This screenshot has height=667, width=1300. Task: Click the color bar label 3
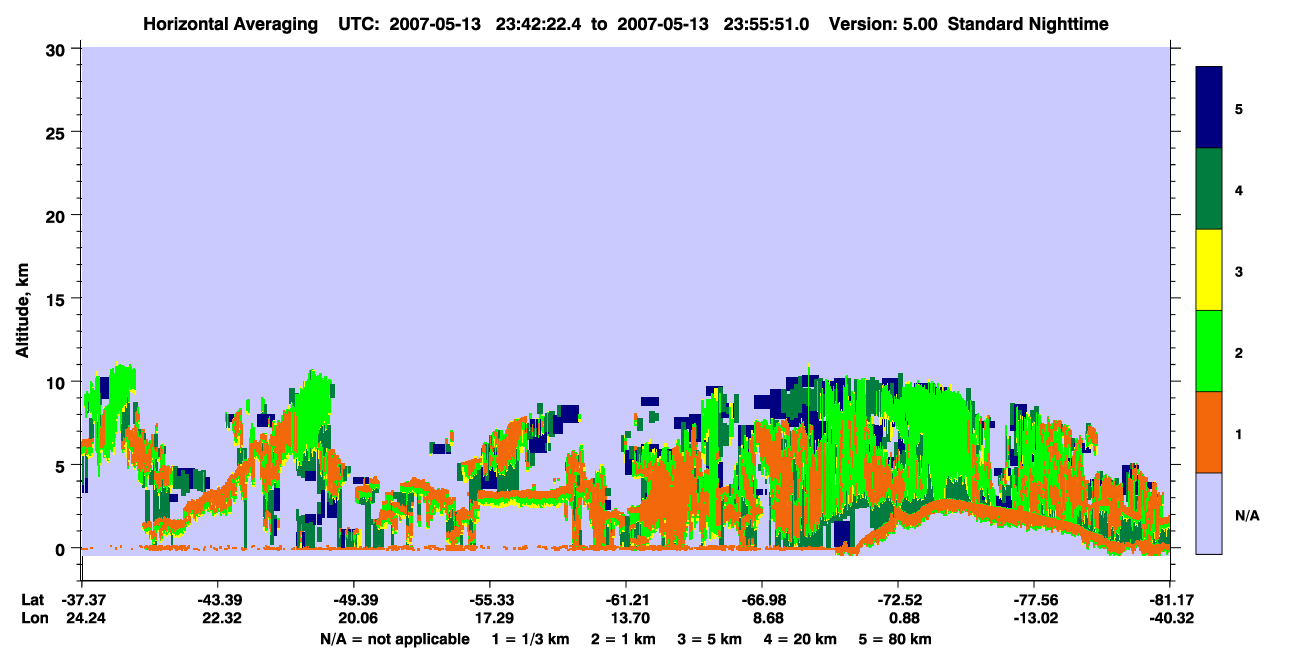click(x=1239, y=270)
